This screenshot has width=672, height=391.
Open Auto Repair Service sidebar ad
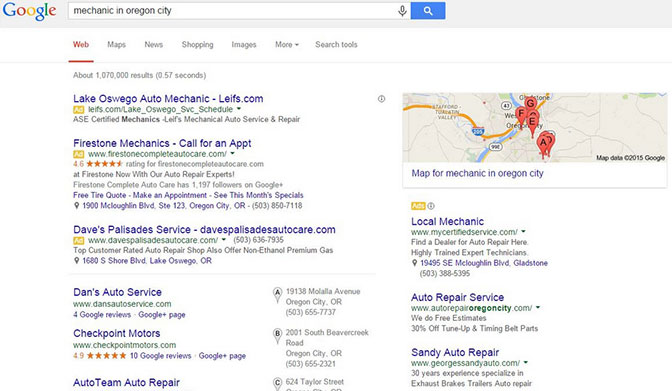(x=457, y=298)
